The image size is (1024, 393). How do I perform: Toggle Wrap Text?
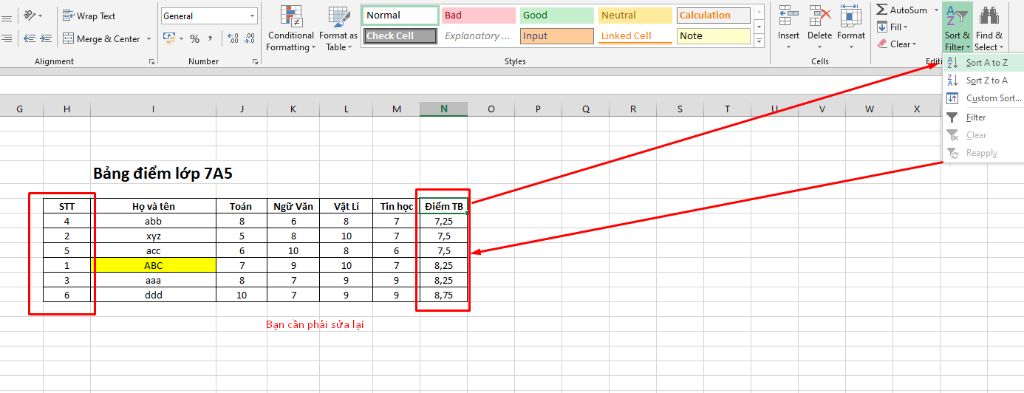[x=89, y=15]
